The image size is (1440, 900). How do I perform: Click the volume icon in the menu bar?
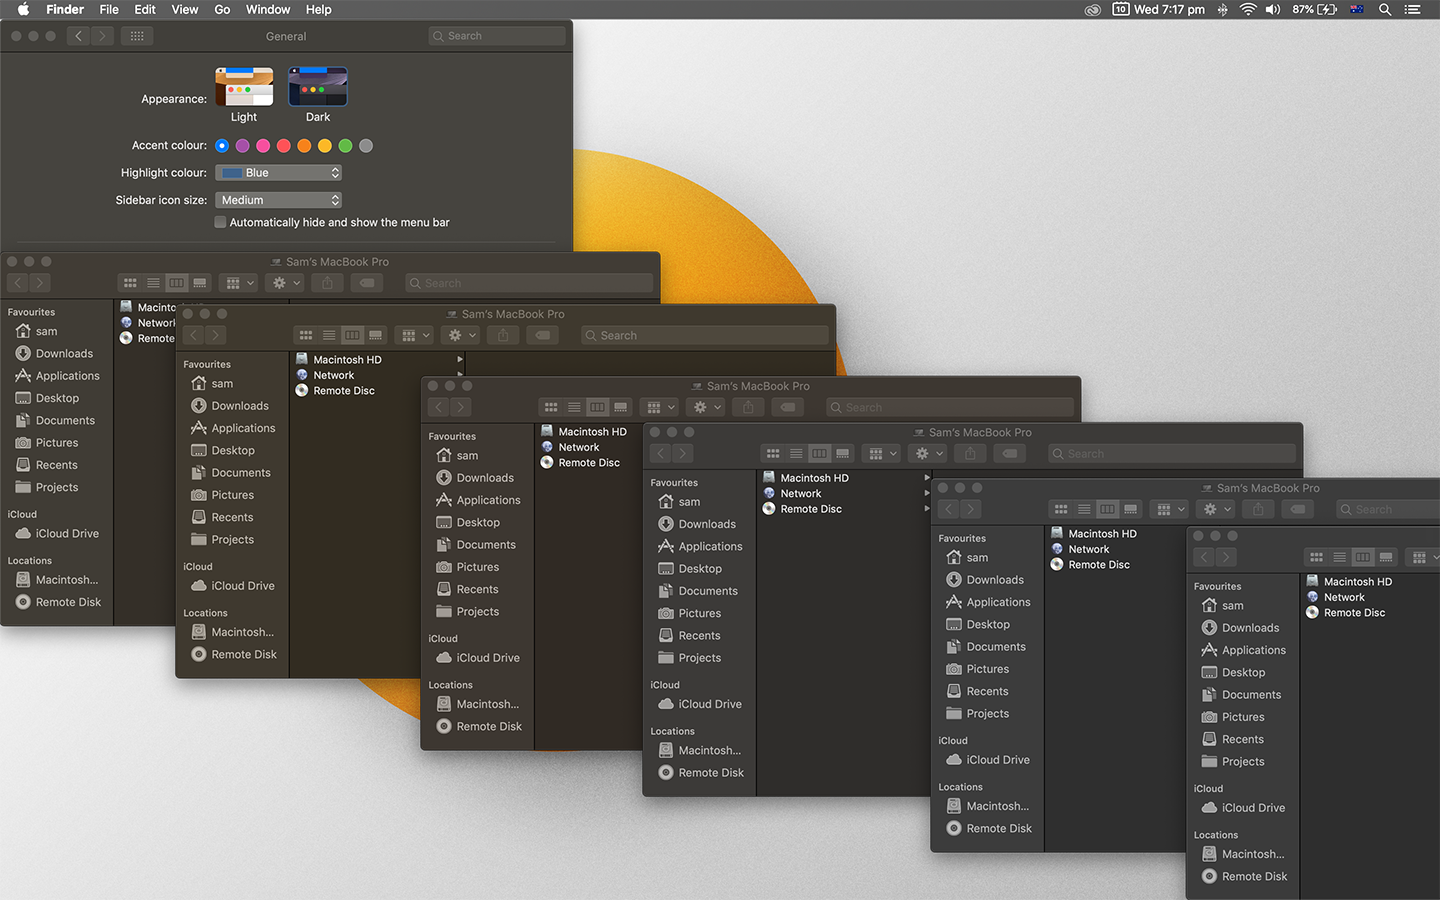pos(1272,9)
